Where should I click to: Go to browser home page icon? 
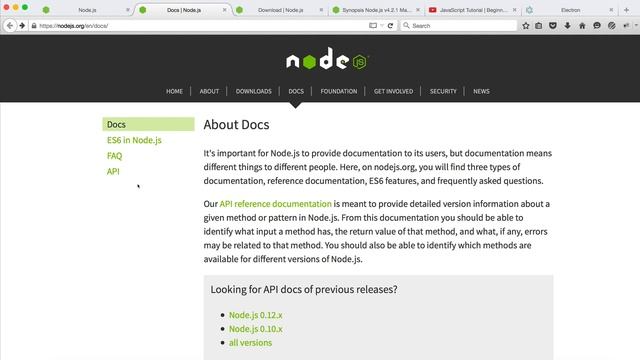[582, 26]
